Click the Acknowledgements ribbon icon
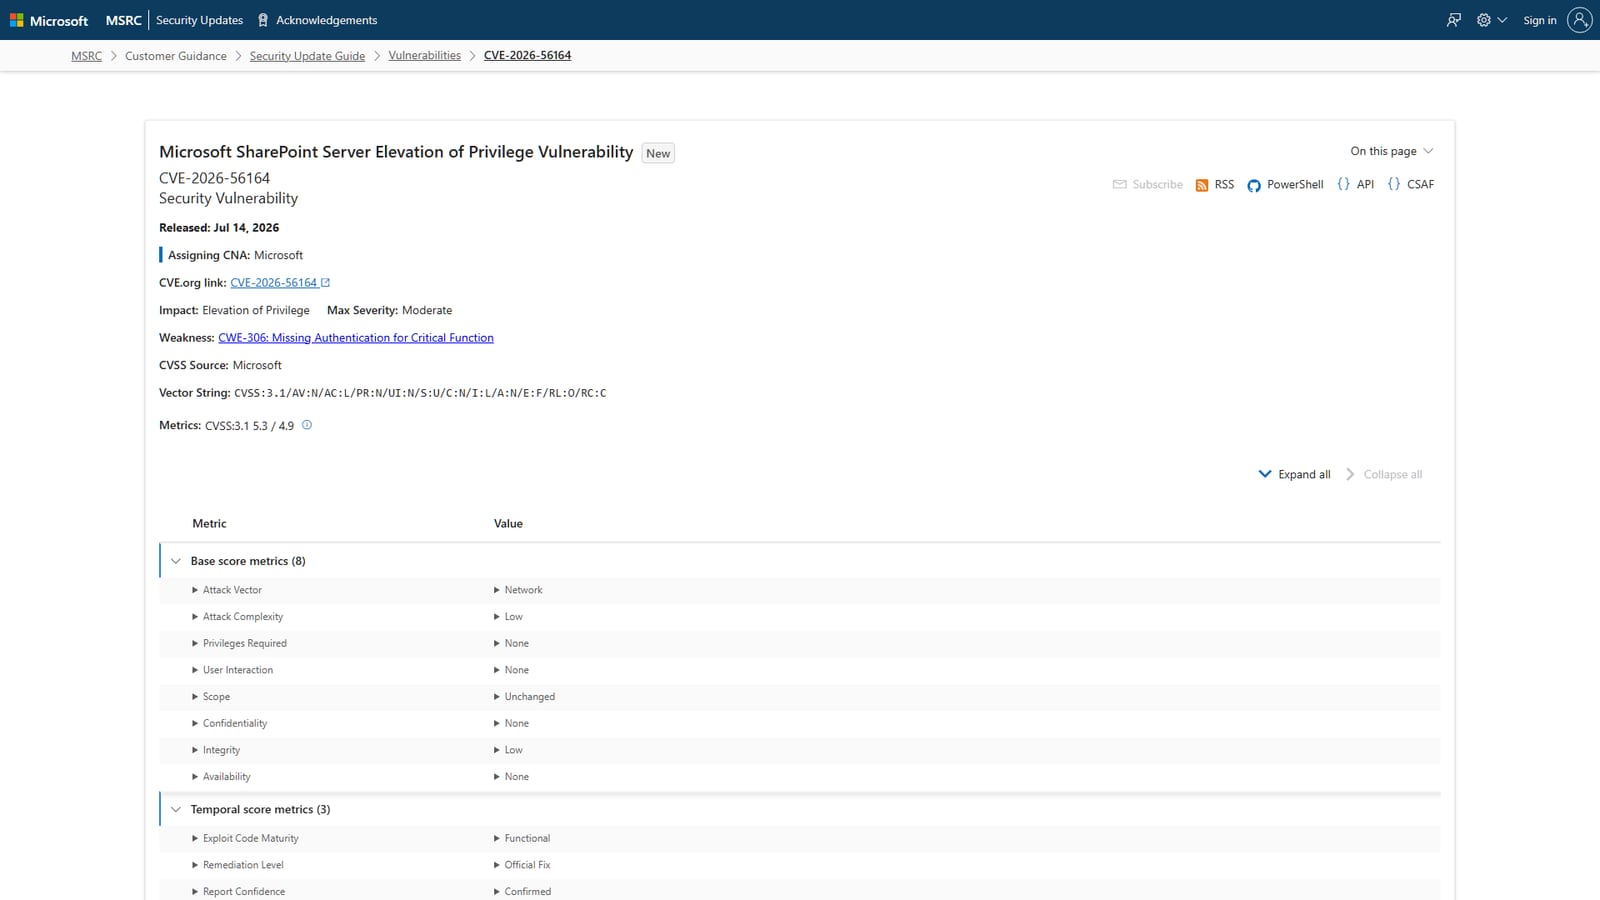This screenshot has height=900, width=1600. coord(263,20)
